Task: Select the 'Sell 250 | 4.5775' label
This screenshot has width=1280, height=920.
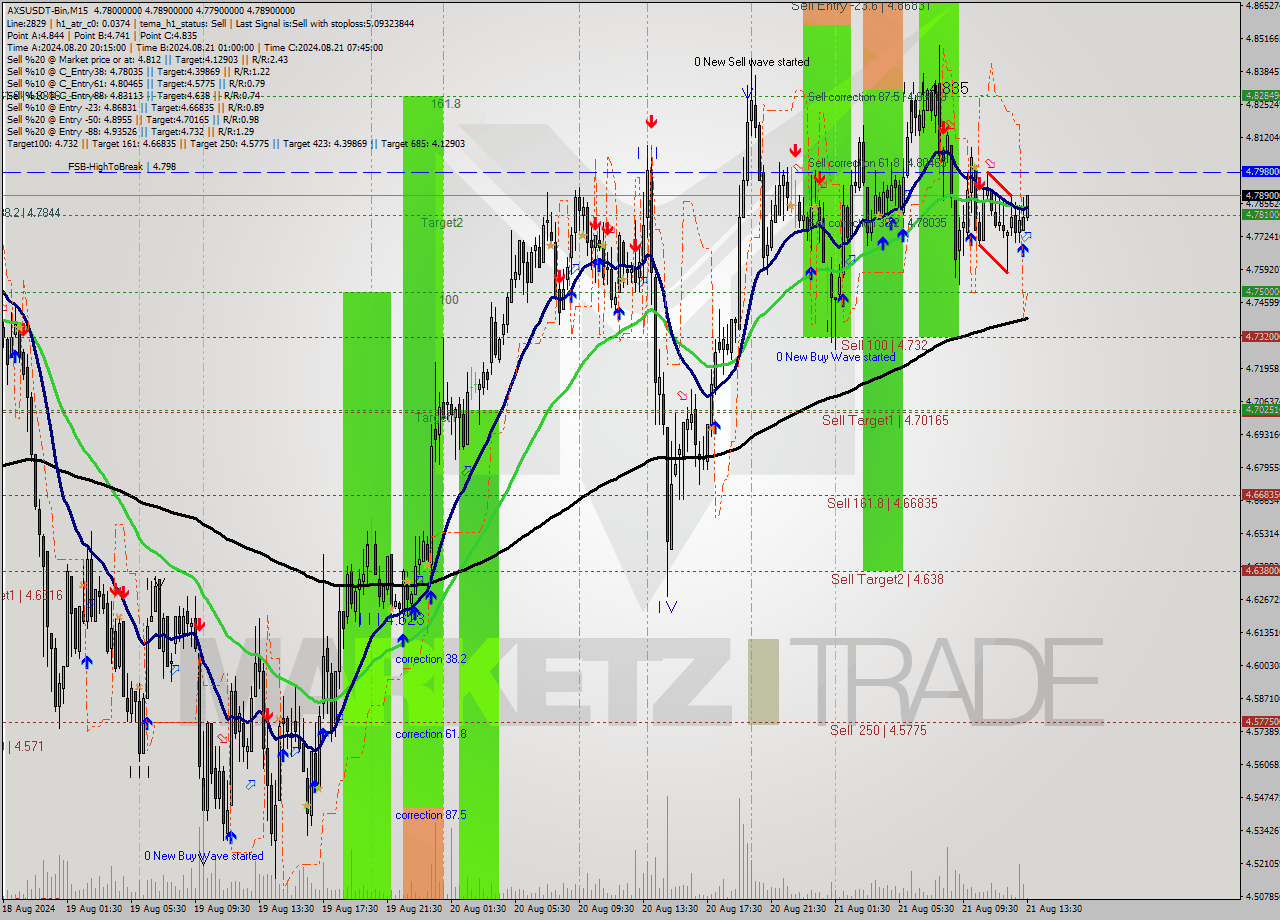Action: point(878,731)
